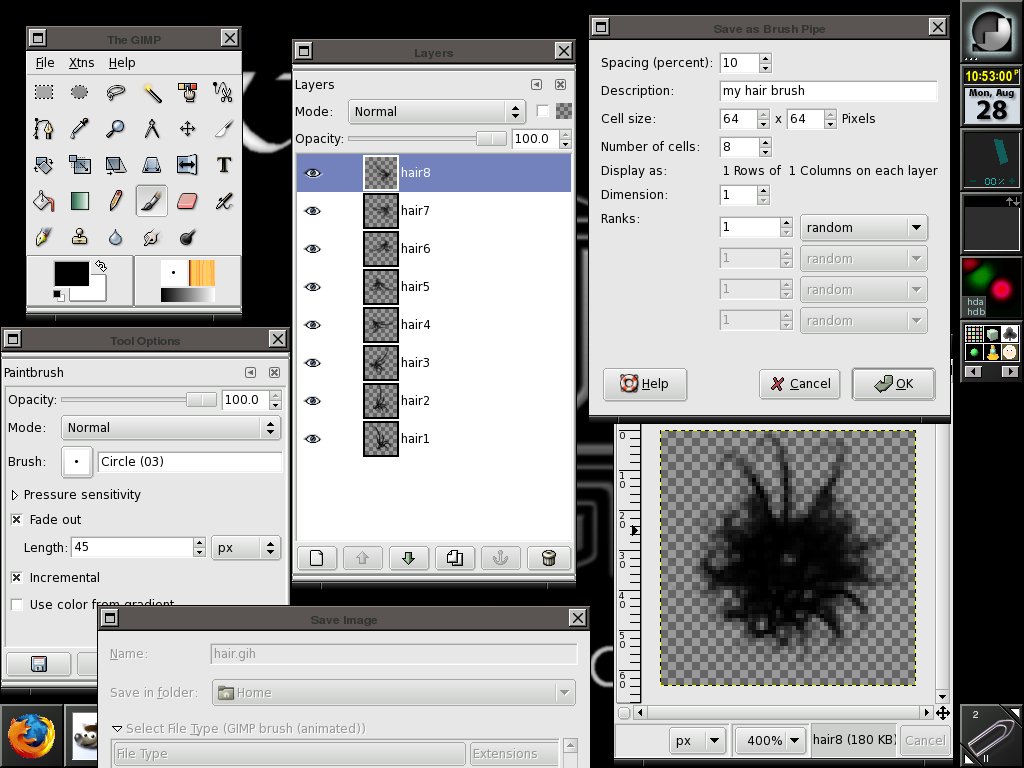1024x768 pixels.
Task: Choose the Color Picker eyedropper tool
Action: tap(80, 129)
